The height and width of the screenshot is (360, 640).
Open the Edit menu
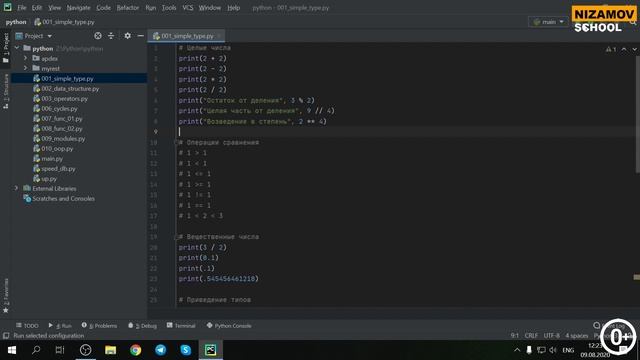click(x=37, y=8)
